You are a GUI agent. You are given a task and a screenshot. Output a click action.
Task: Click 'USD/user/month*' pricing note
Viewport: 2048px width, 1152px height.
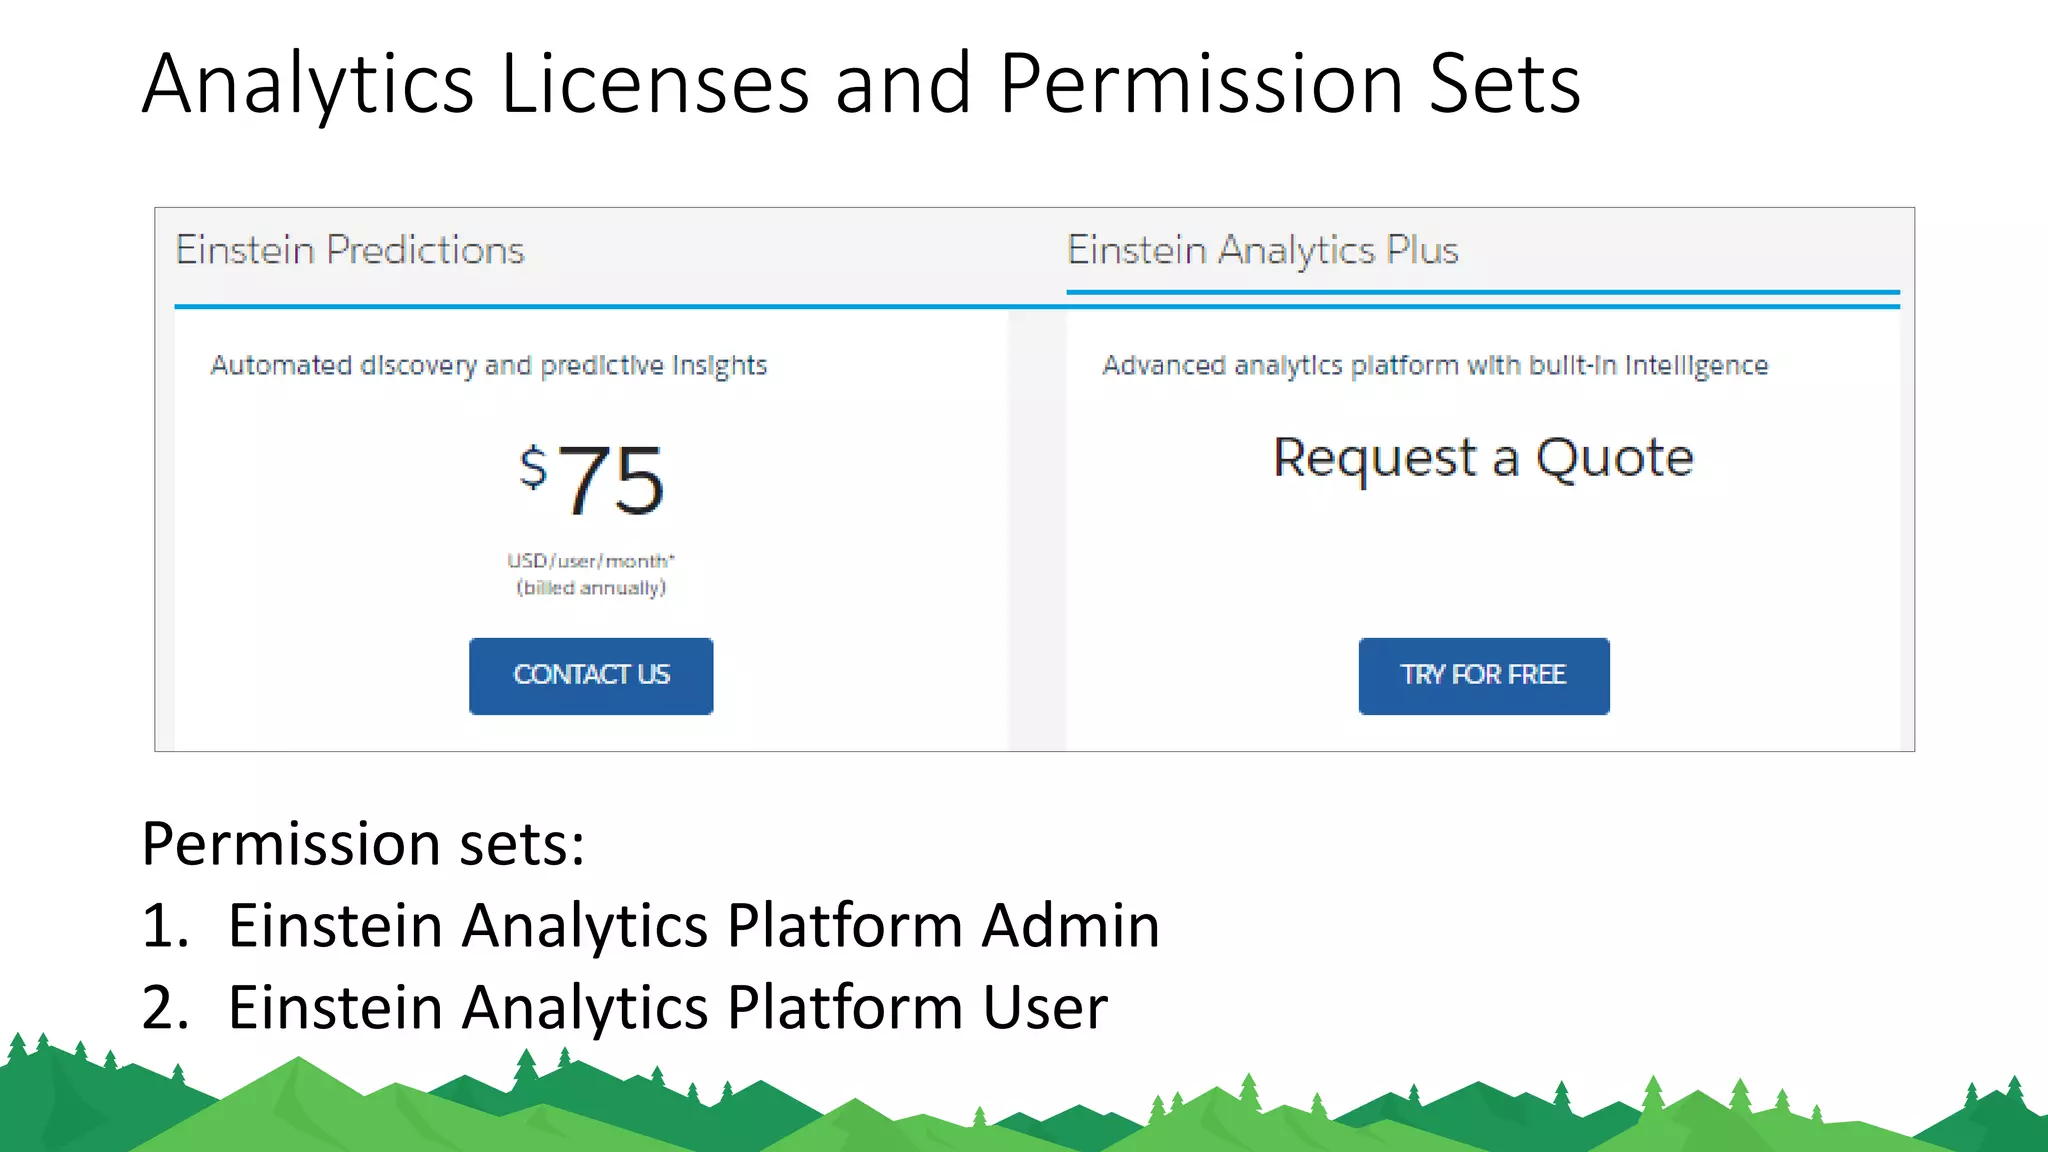[x=591, y=561]
